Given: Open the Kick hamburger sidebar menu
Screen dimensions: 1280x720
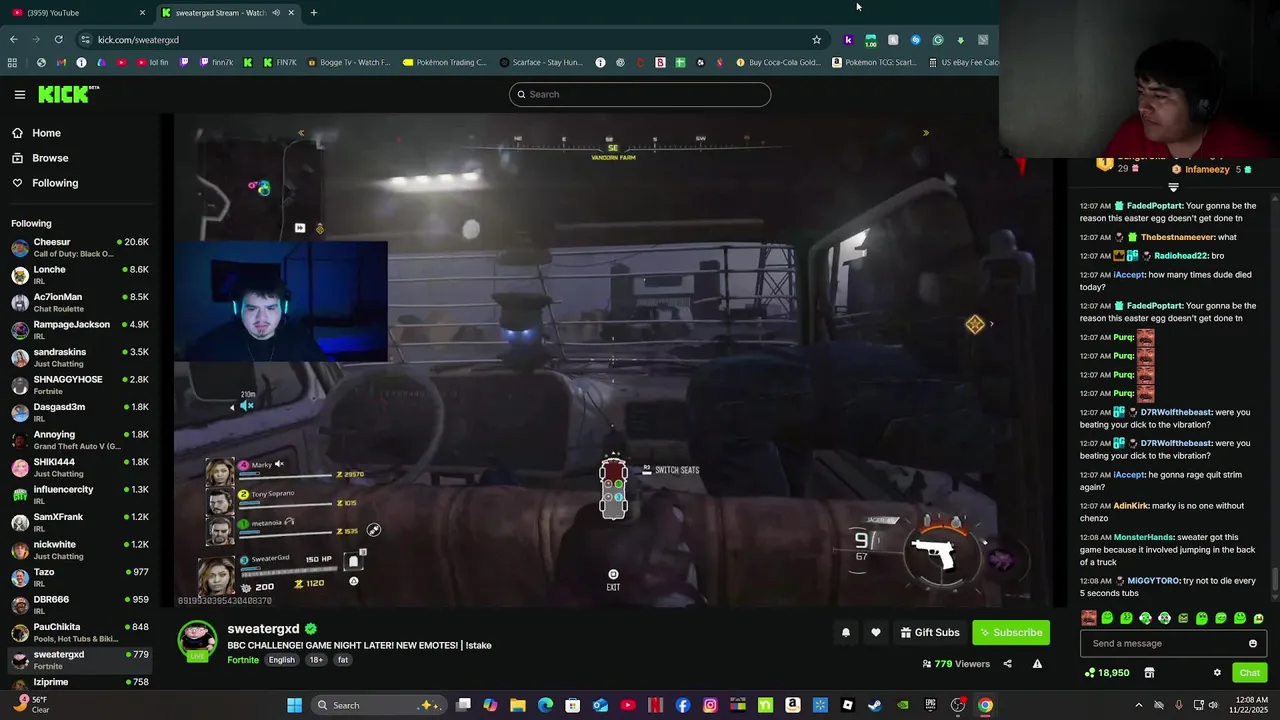Looking at the screenshot, I should click(19, 94).
